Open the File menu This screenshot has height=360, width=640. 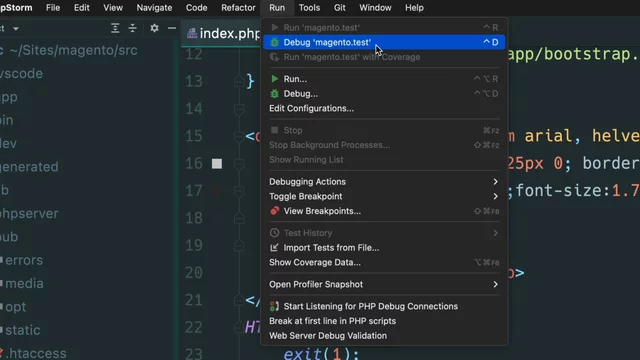pos(53,8)
